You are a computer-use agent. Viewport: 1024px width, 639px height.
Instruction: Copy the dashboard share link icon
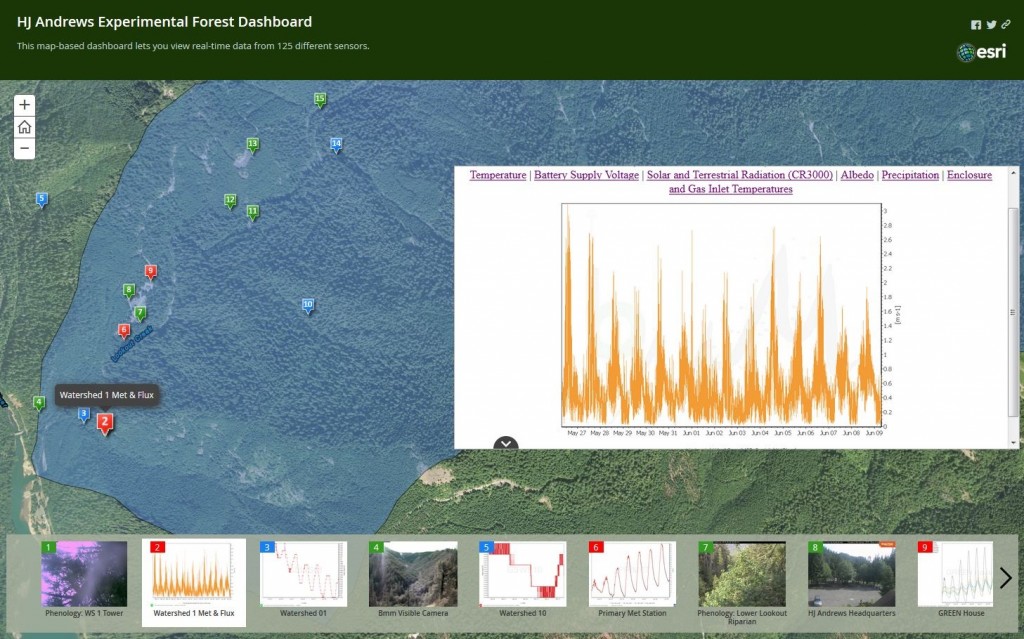pyautogui.click(x=1006, y=25)
